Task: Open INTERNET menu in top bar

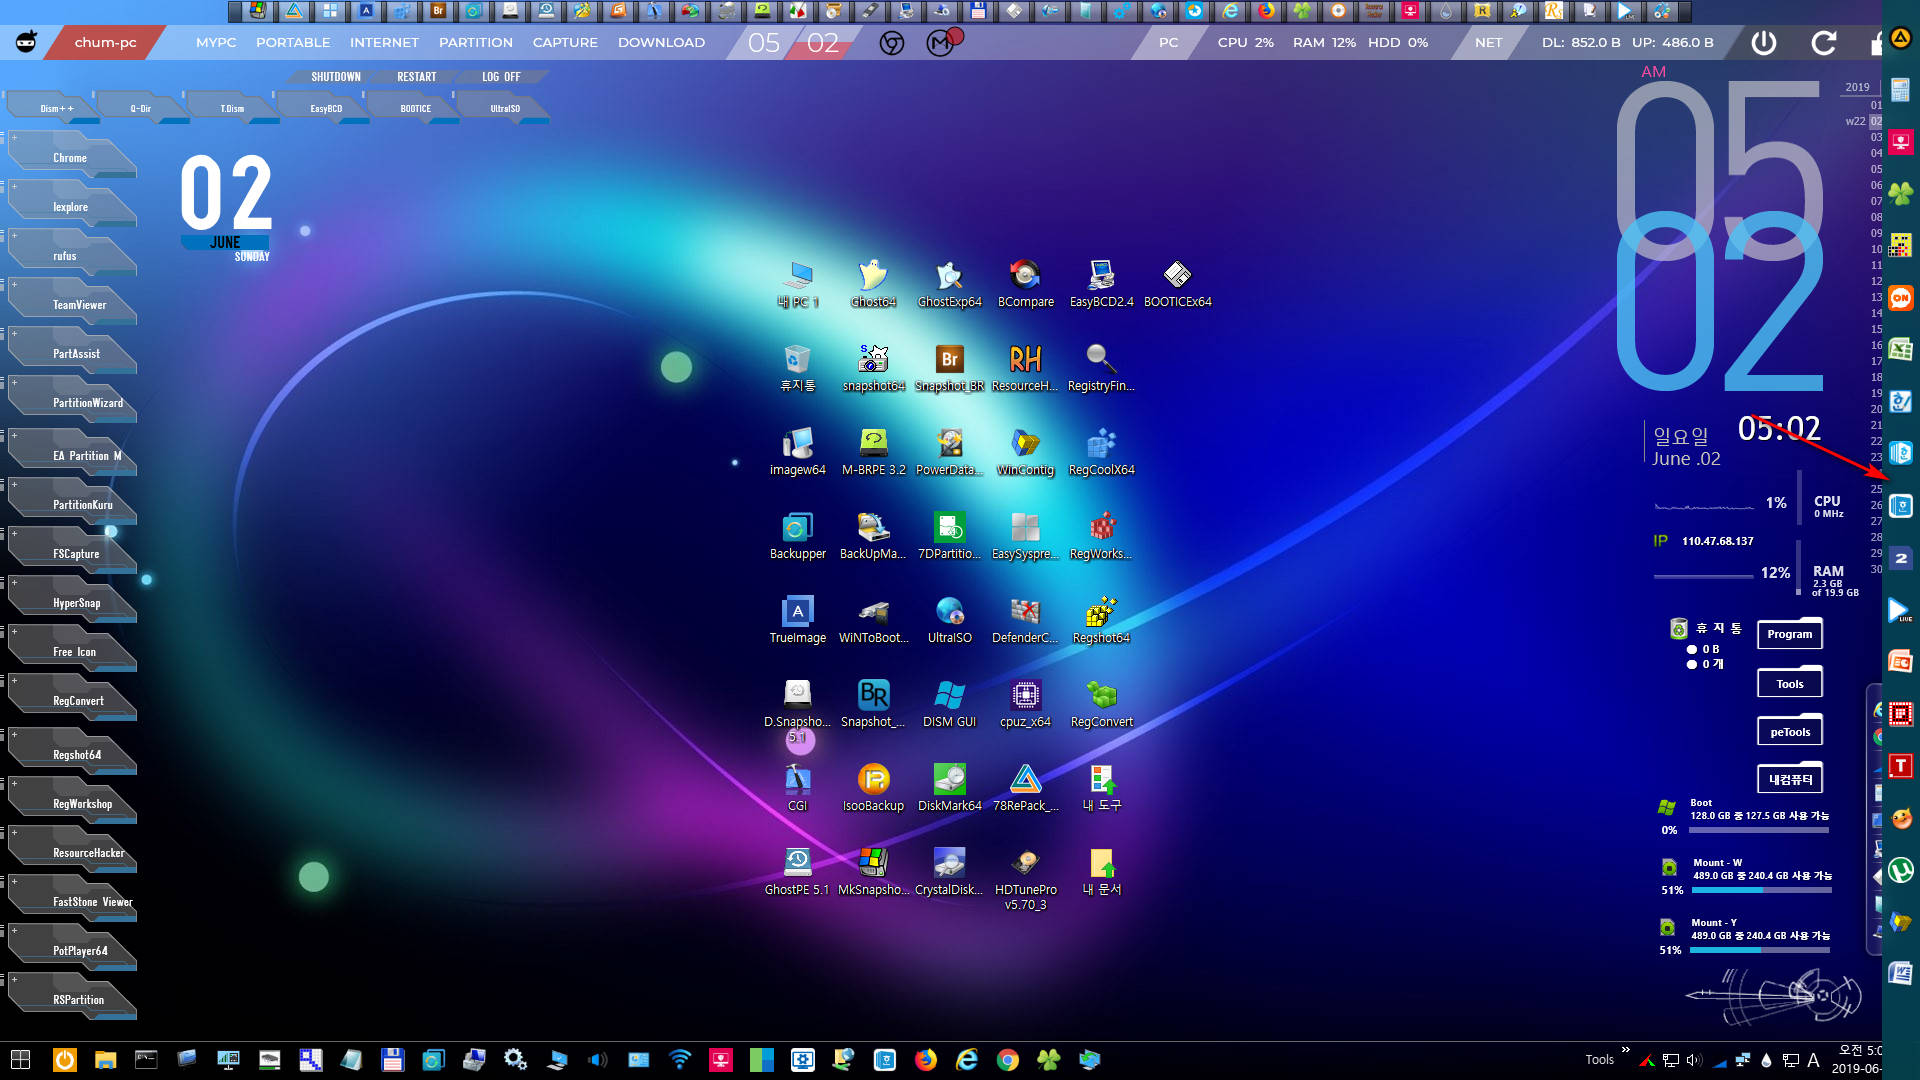Action: (x=384, y=43)
